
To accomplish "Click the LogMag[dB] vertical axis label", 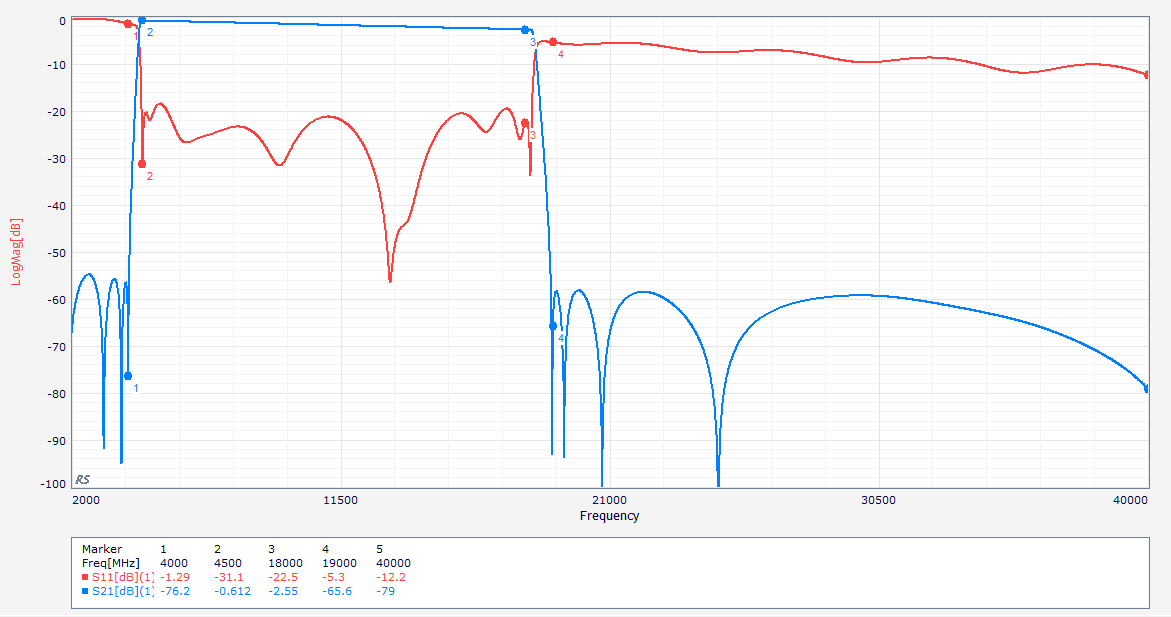I will (x=16, y=252).
